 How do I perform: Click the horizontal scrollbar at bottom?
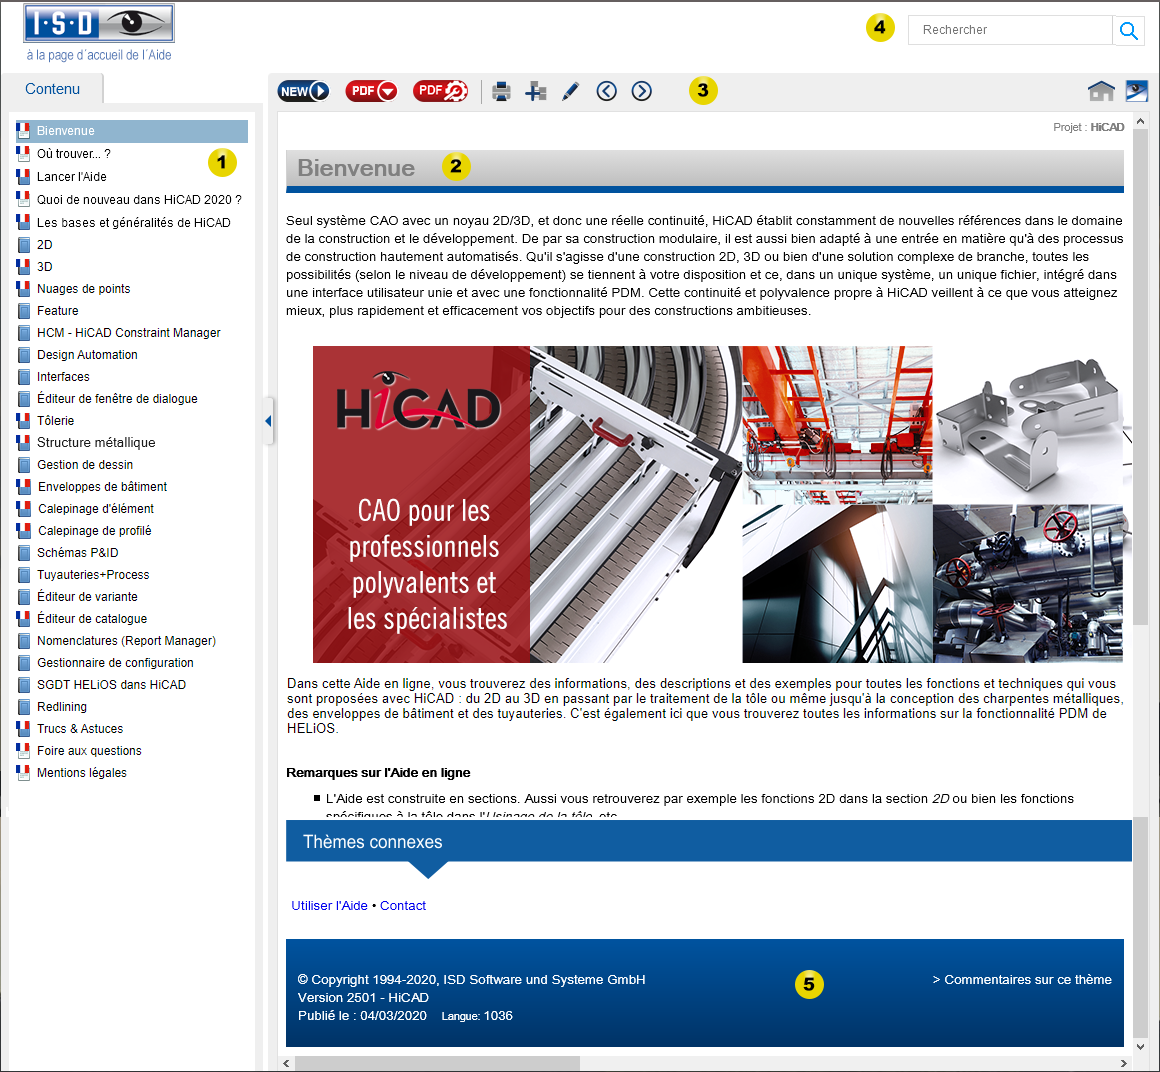[x=437, y=1063]
